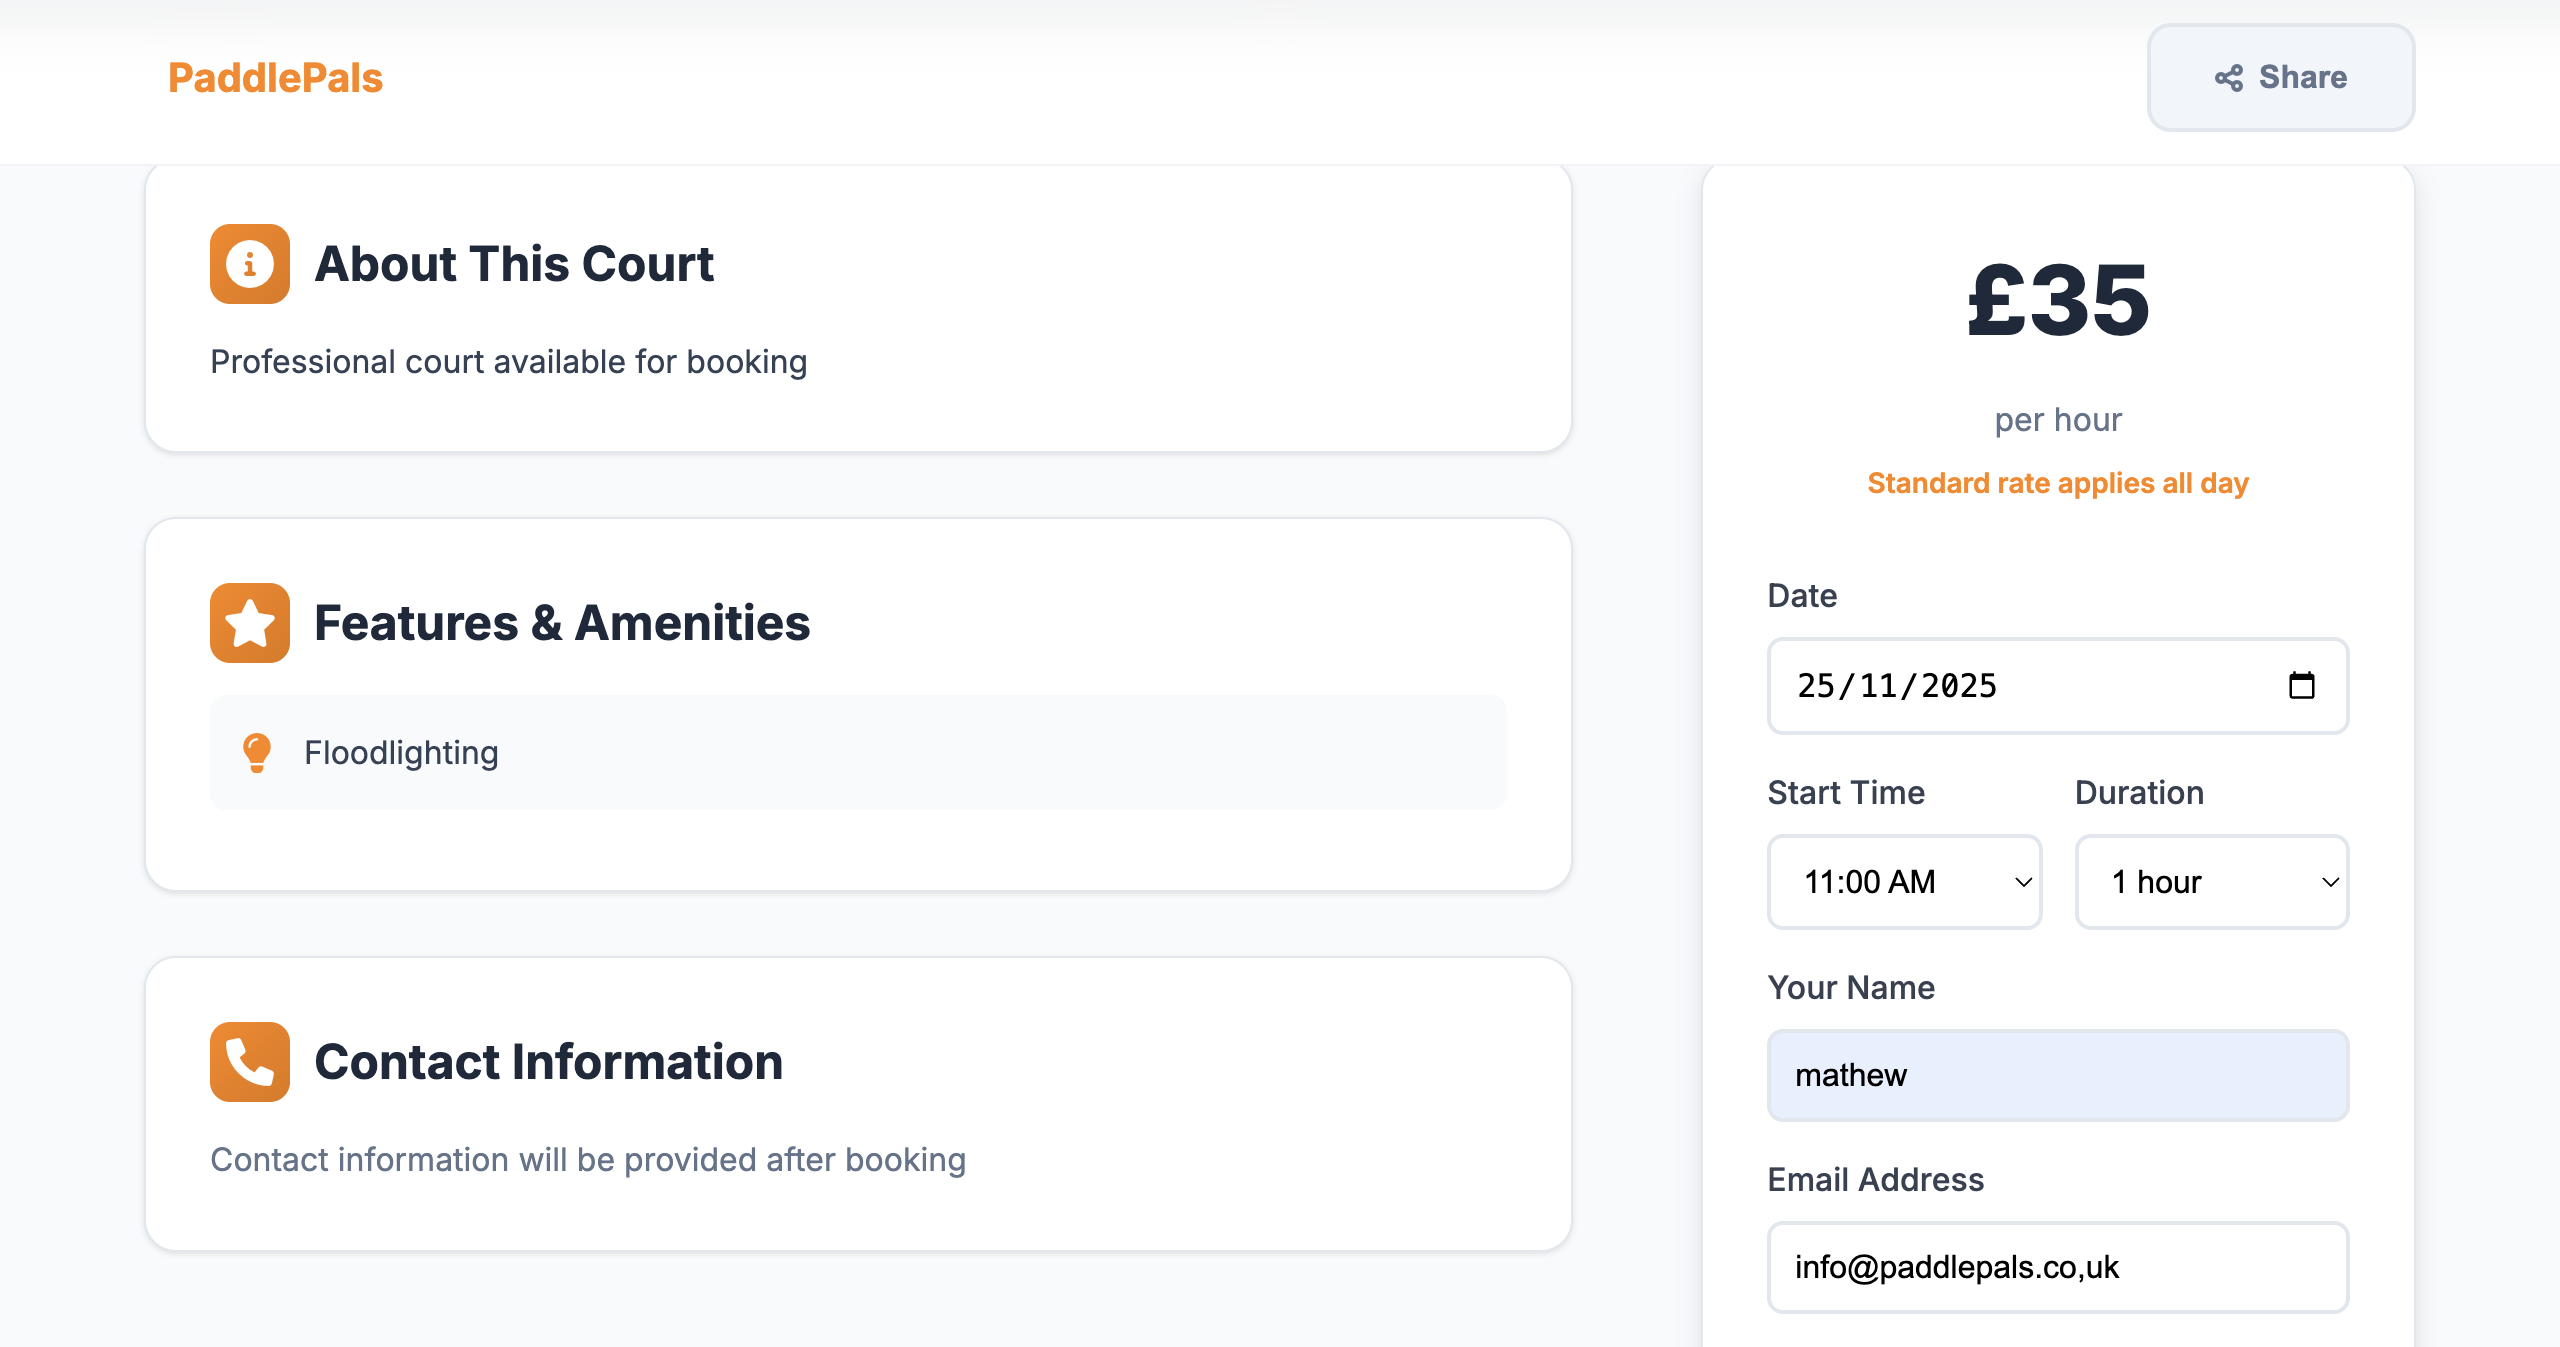Select the About This Court heading
The image size is (2560, 1347).
(x=514, y=263)
